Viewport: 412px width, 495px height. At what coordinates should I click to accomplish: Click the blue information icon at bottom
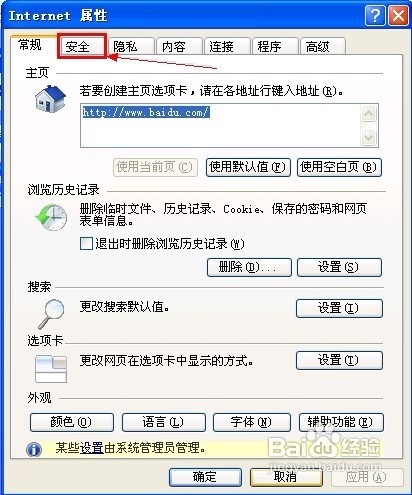tap(34, 449)
